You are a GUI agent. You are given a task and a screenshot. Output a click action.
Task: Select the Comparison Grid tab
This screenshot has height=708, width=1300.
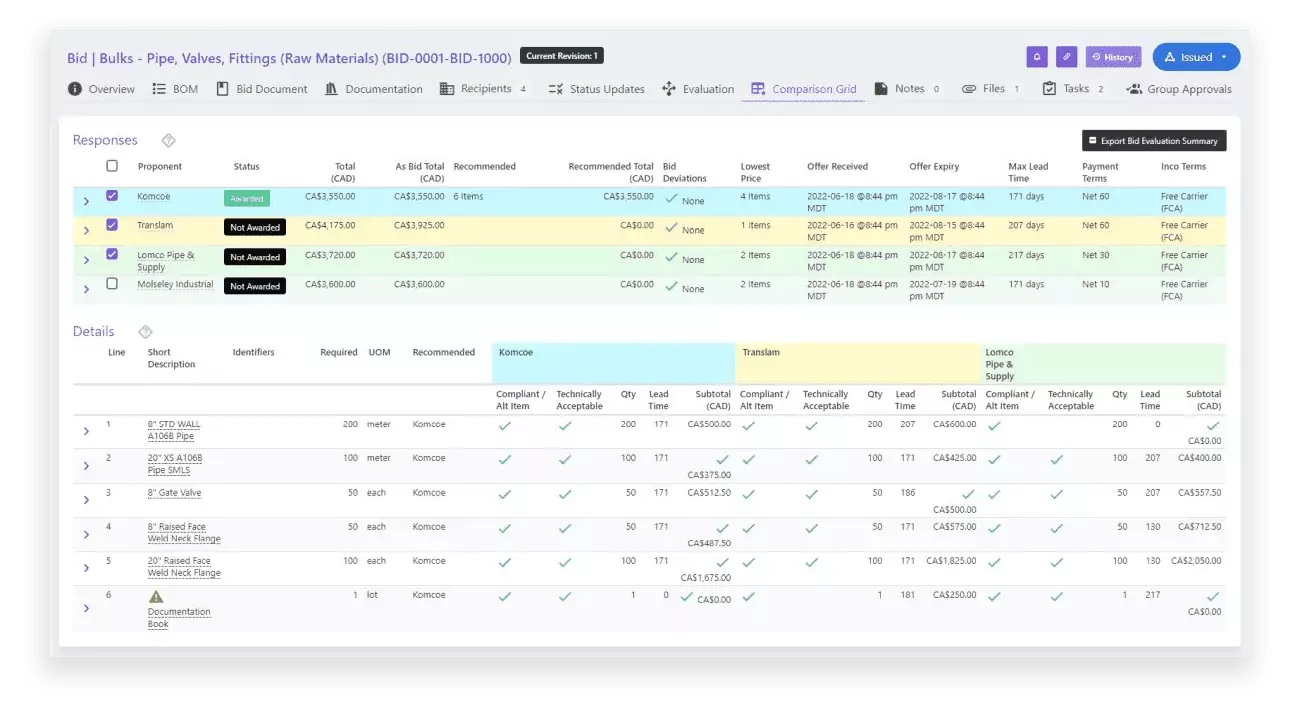[x=804, y=89]
